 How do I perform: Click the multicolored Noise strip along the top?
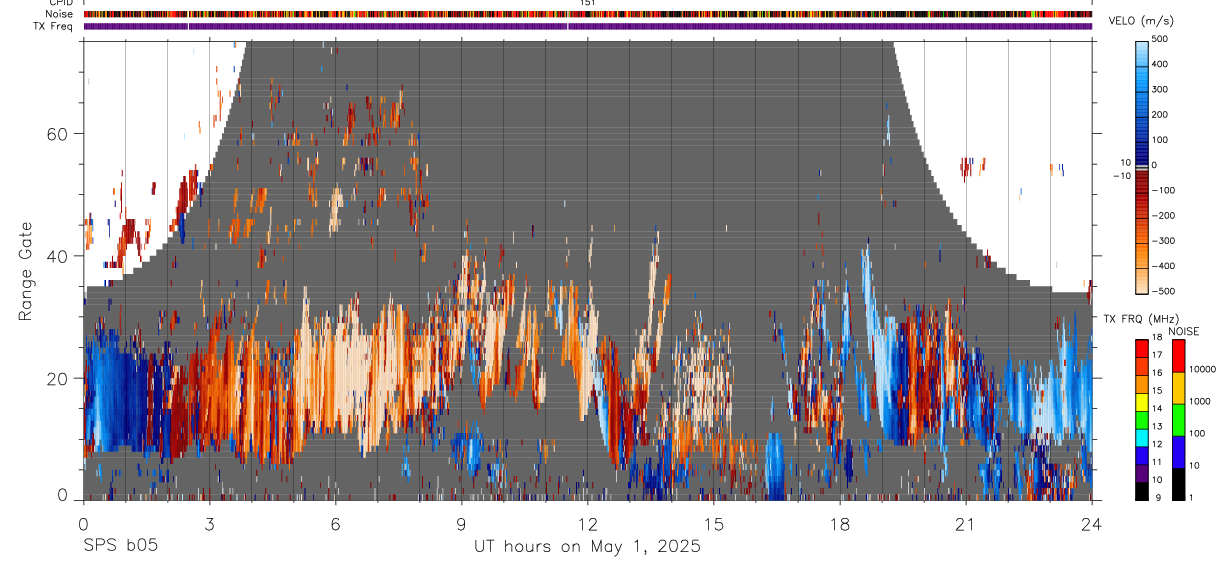coord(588,14)
